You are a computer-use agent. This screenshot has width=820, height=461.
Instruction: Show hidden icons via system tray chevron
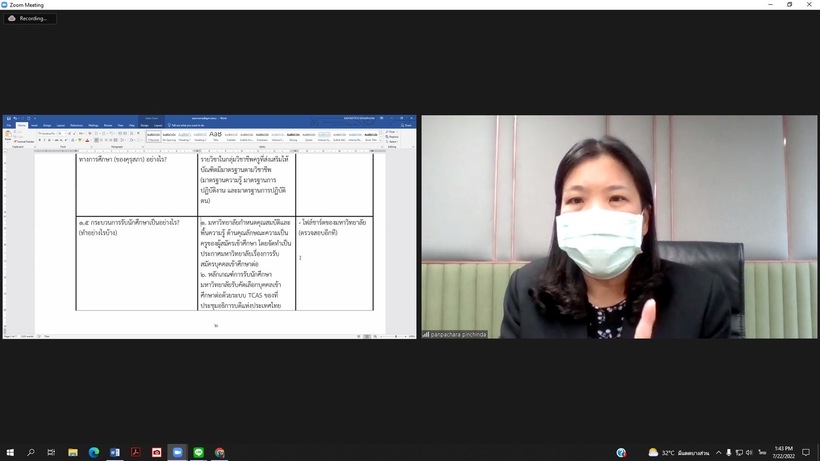pyautogui.click(x=719, y=453)
